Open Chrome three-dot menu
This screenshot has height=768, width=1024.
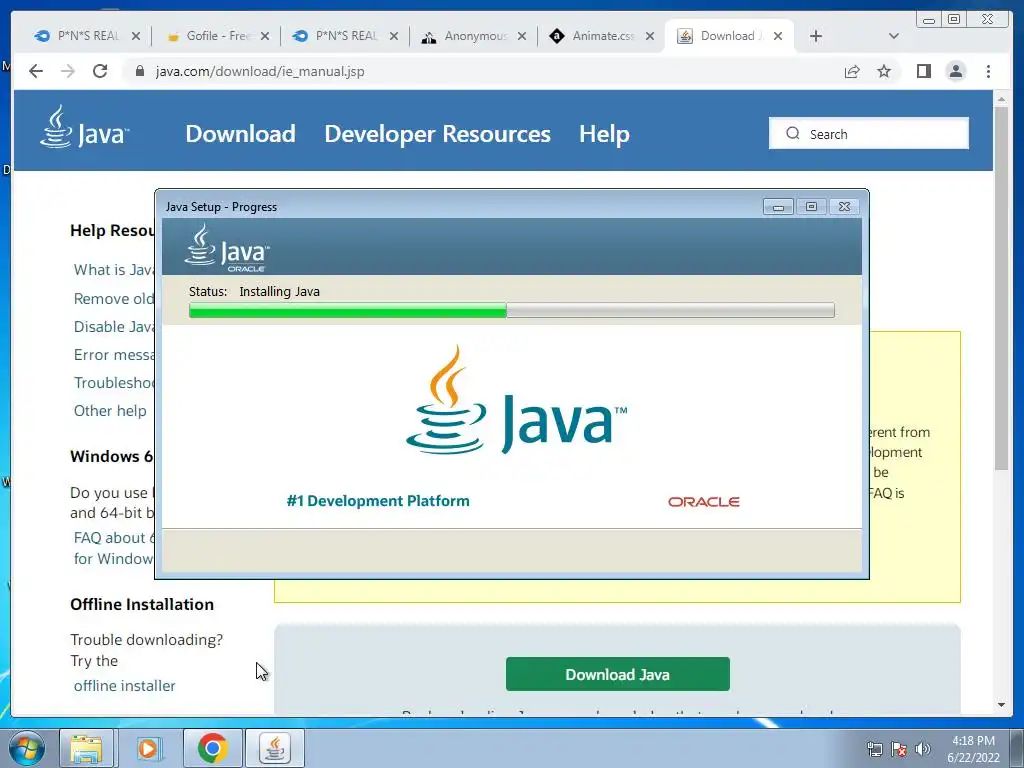(x=988, y=71)
